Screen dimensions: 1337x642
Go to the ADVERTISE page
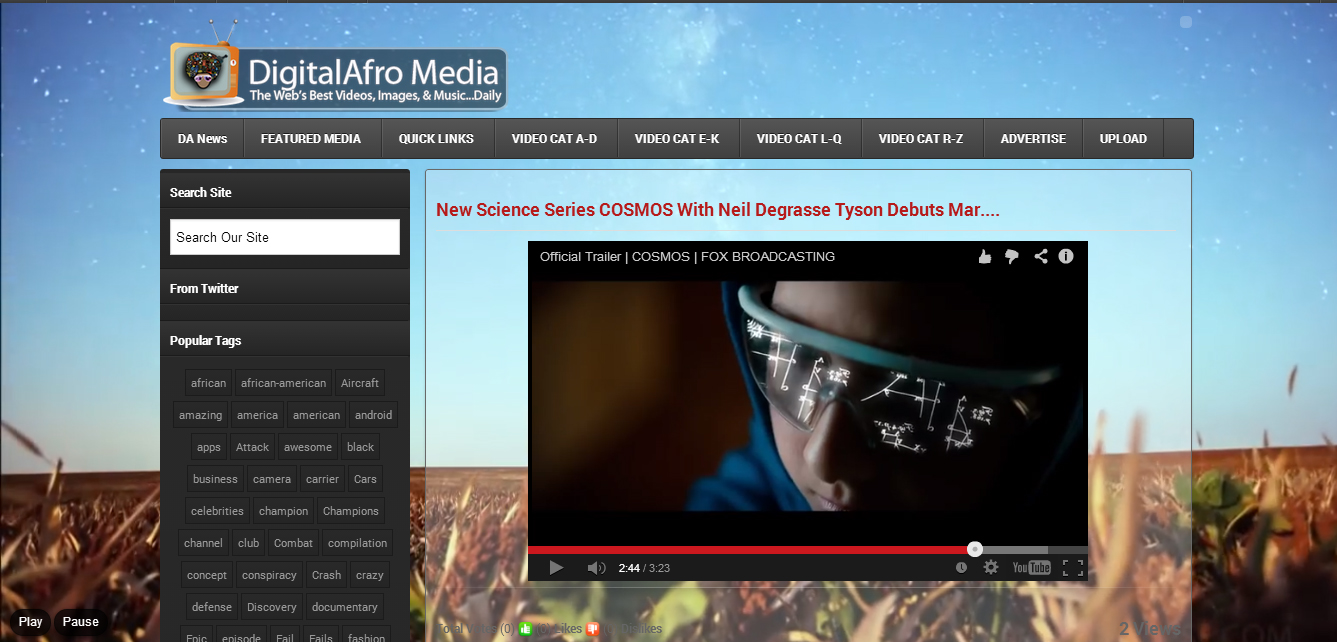tap(1033, 139)
